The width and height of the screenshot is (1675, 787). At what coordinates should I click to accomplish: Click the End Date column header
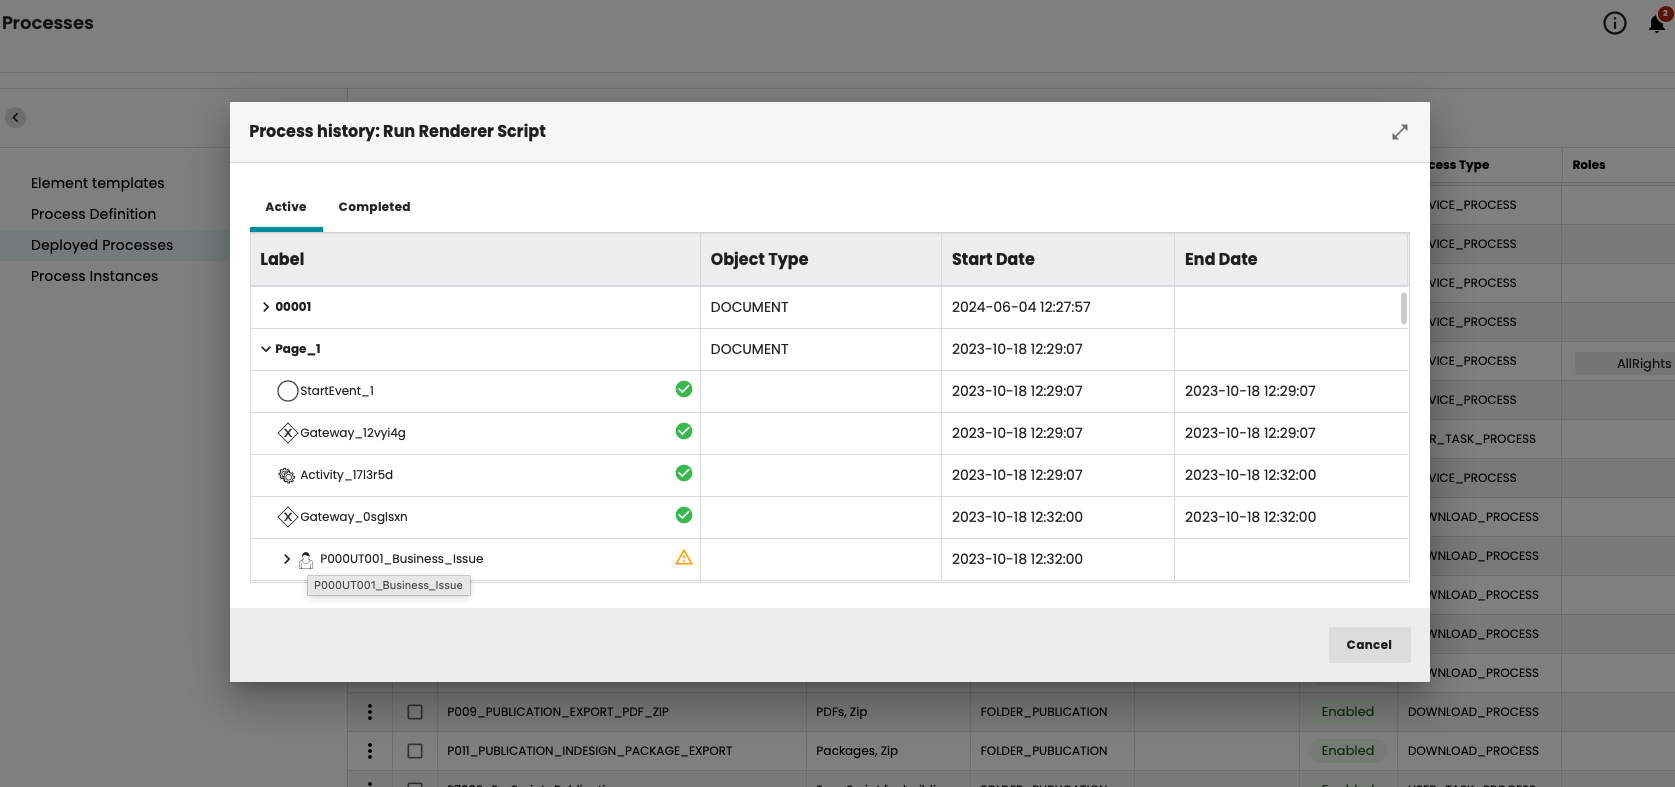(1291, 260)
